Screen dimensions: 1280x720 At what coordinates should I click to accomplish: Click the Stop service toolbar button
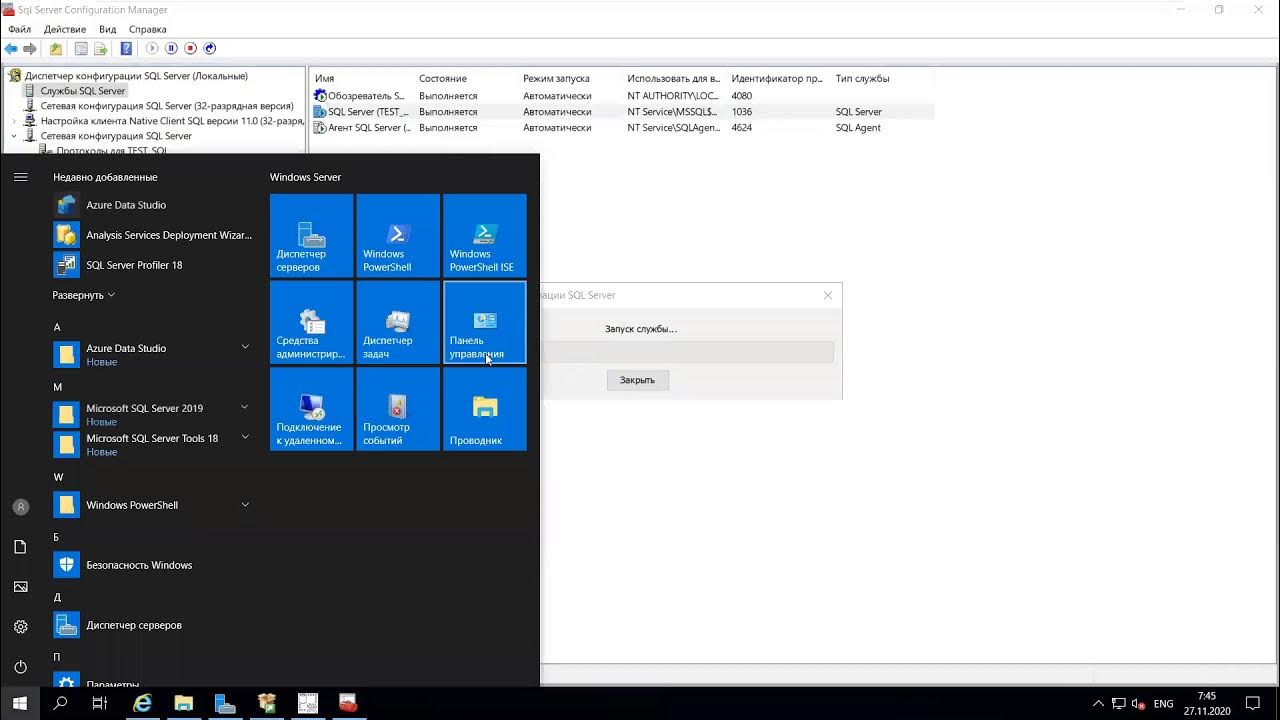point(190,48)
